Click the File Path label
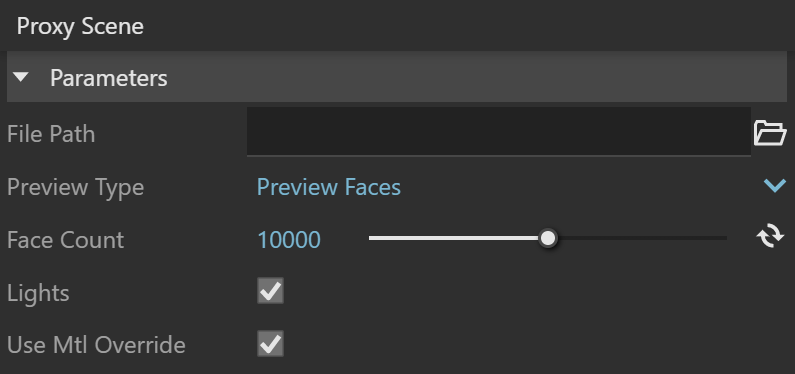This screenshot has width=795, height=374. pyautogui.click(x=51, y=134)
